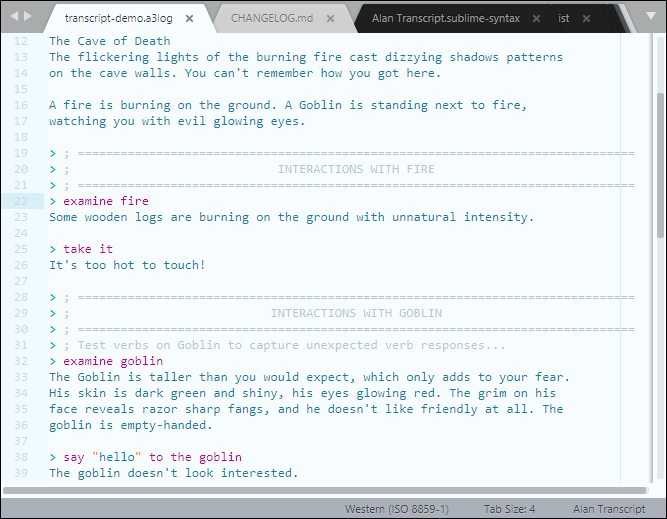Close the partially hidden 'ist' tab
This screenshot has height=519, width=667.
tap(586, 18)
